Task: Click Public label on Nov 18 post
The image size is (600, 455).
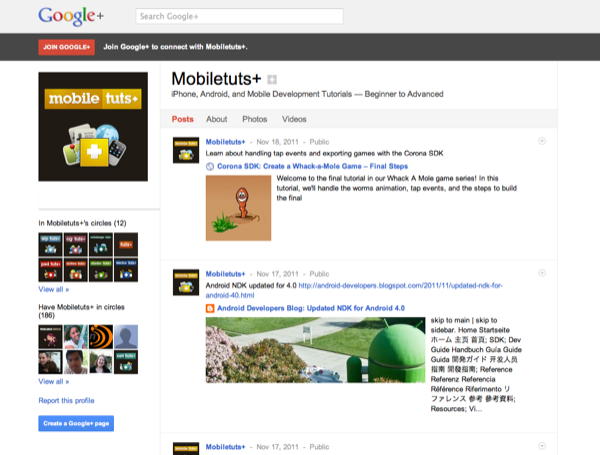Action: (319, 142)
